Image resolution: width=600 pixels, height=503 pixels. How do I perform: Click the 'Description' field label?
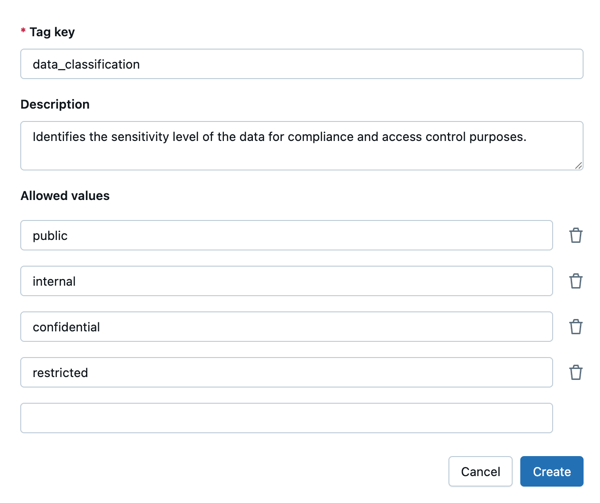pyautogui.click(x=55, y=104)
